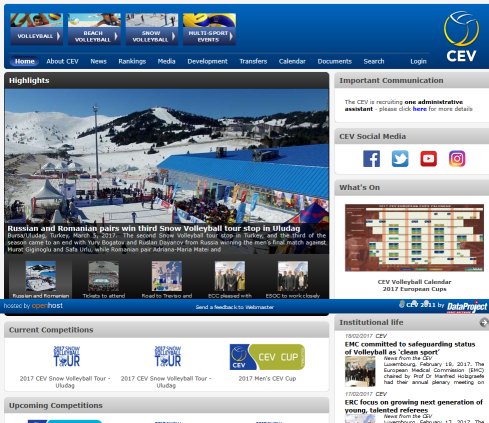Open the Transfers menu
489x423 pixels.
[253, 61]
